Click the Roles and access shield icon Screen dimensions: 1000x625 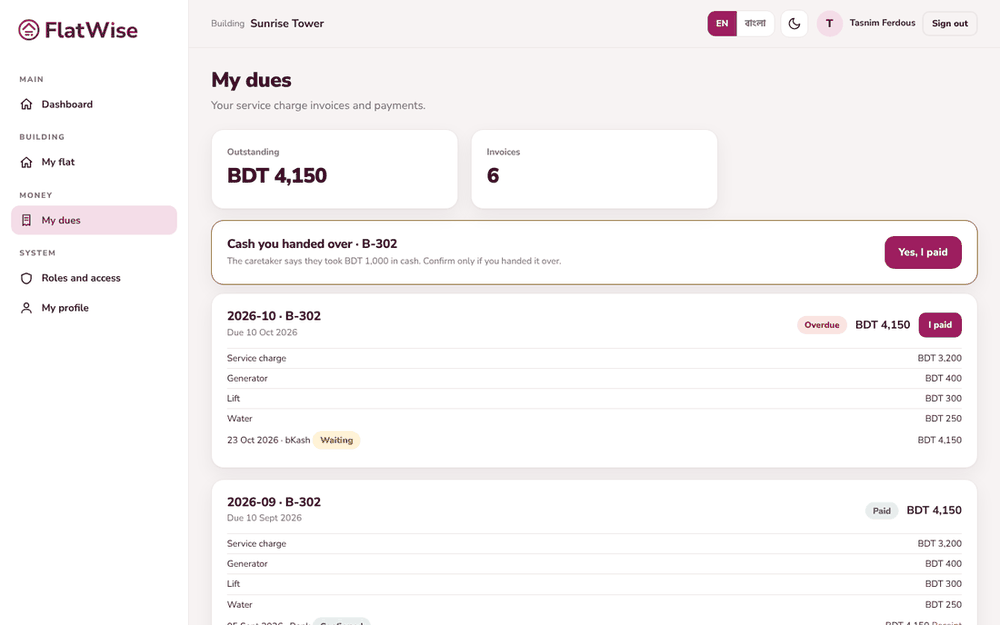(26, 278)
